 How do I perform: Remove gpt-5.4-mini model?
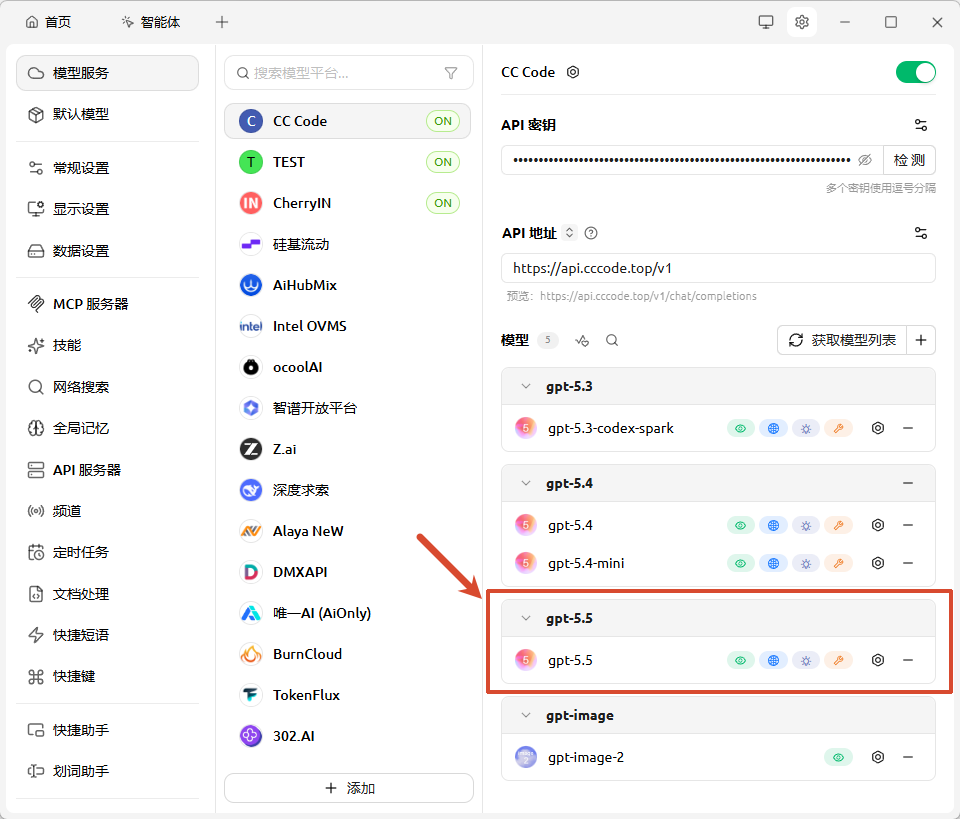point(908,563)
